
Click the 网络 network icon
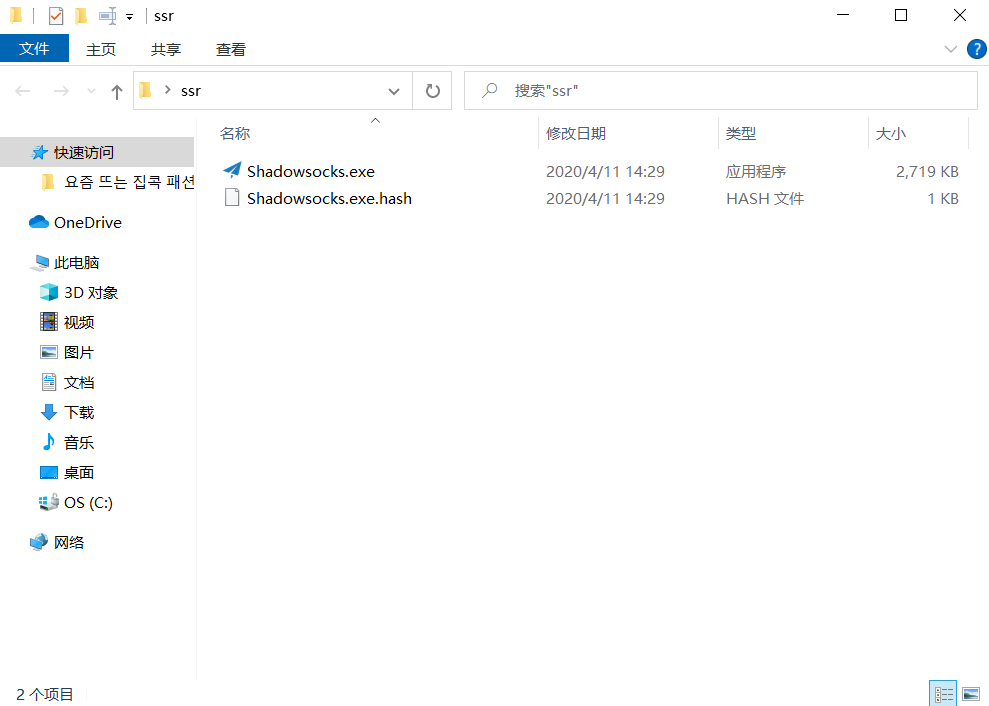(39, 542)
